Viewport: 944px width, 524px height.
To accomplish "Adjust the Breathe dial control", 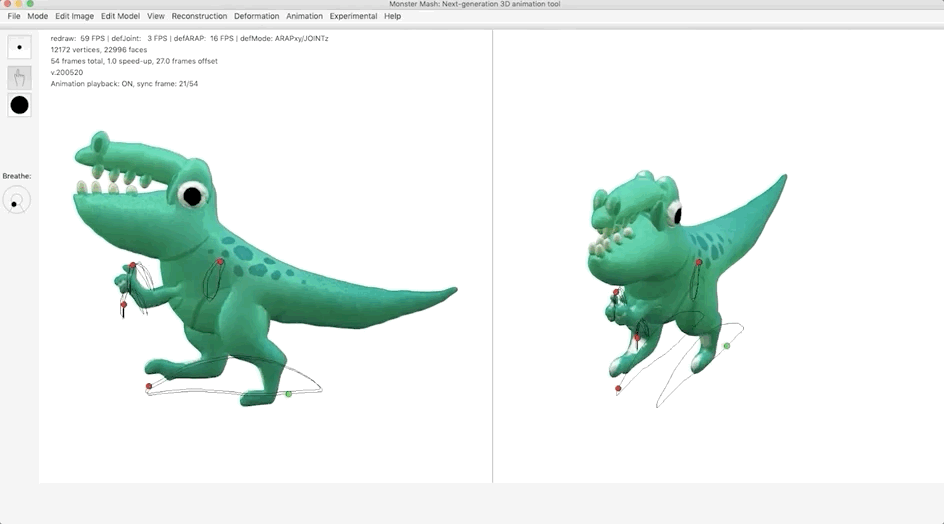I will tap(16, 201).
